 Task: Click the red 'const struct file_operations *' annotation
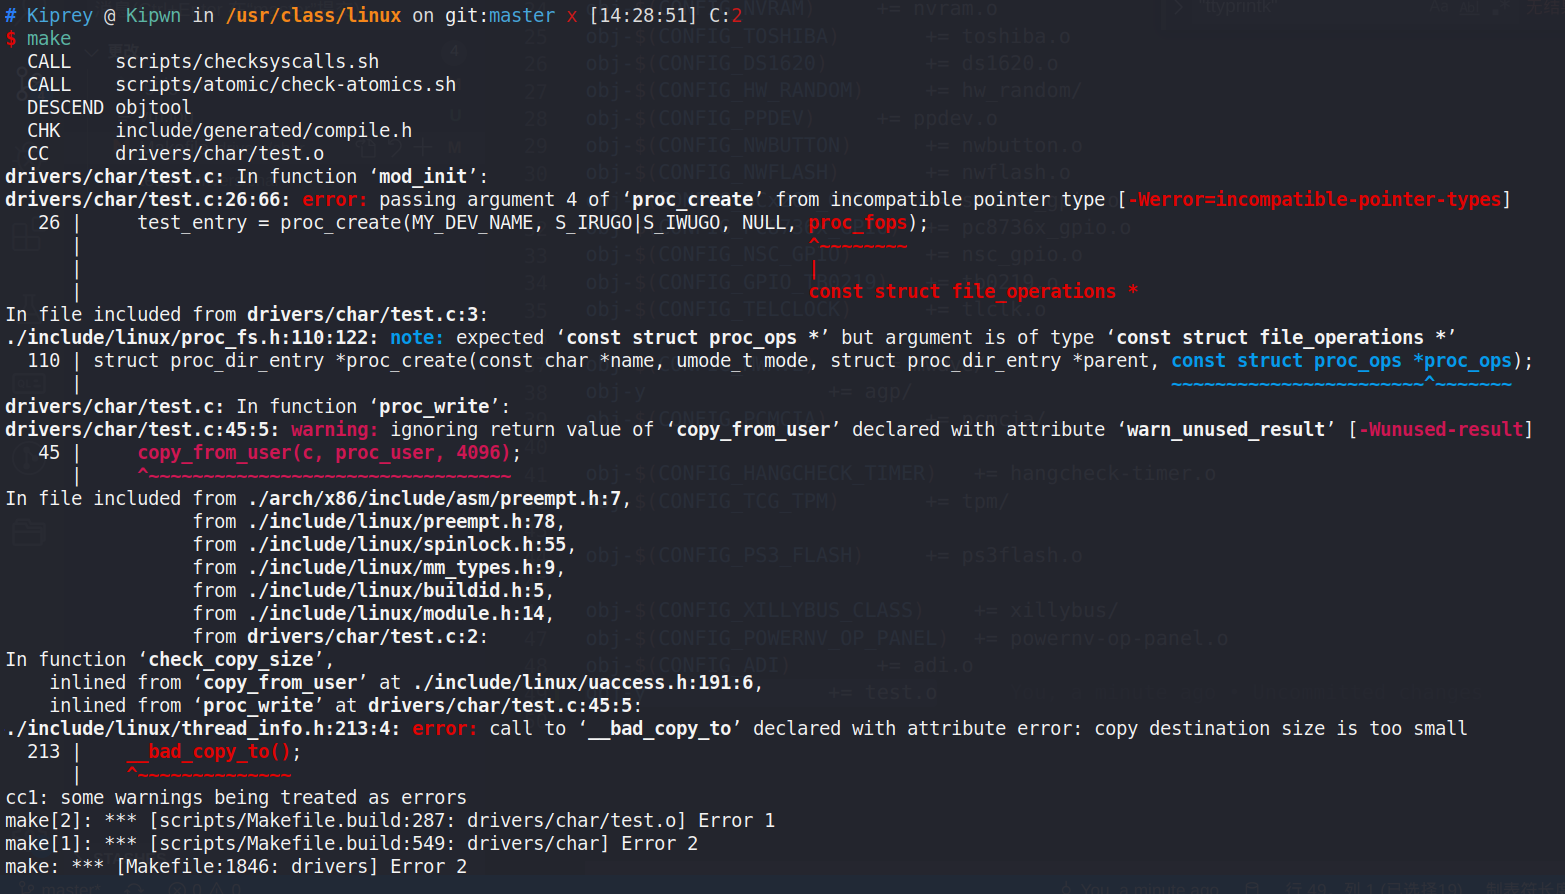coord(972,292)
